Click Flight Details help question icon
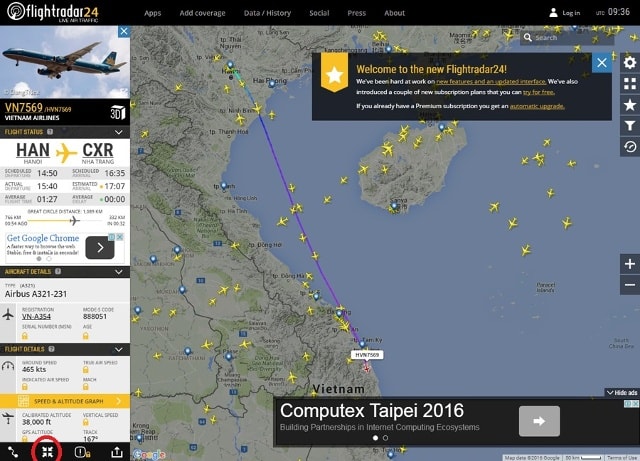Image resolution: width=640 pixels, height=461 pixels. click(51, 349)
